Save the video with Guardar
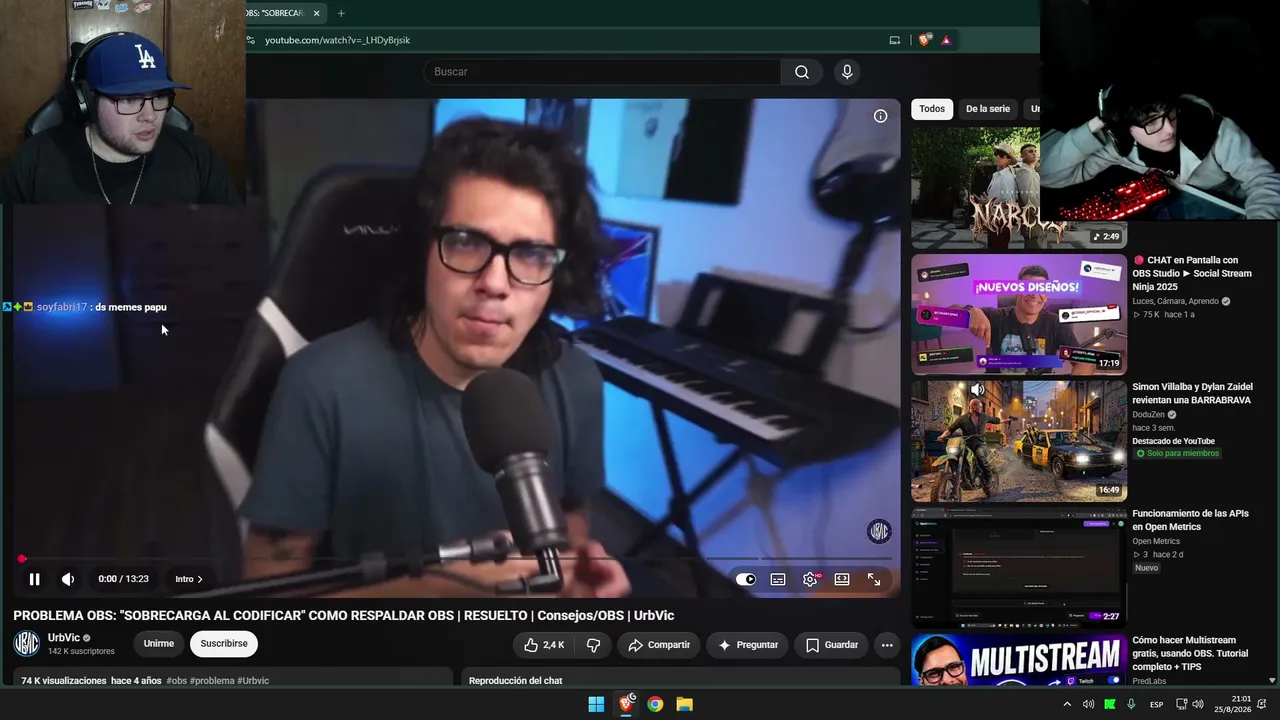 [x=832, y=645]
